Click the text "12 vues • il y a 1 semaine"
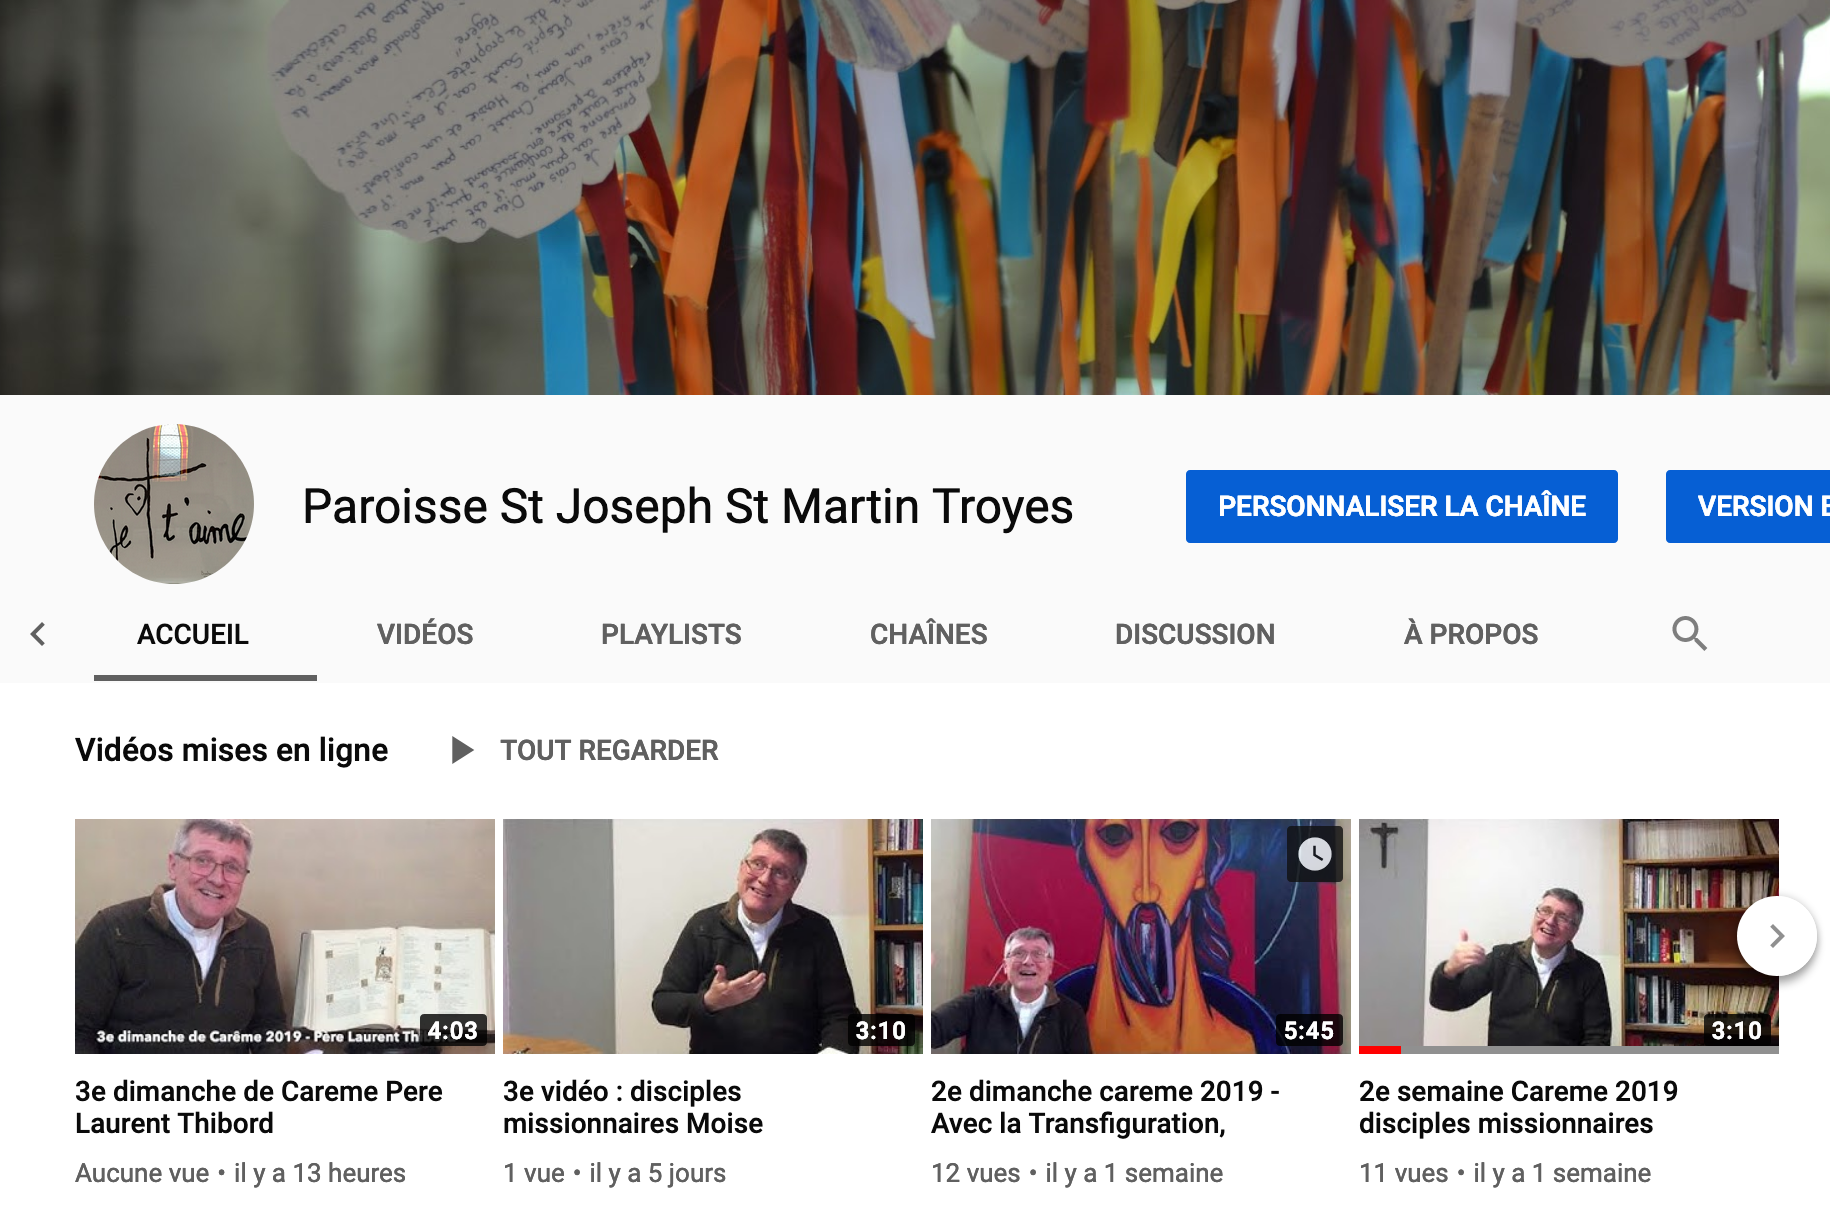This screenshot has width=1830, height=1212. pos(1077,1173)
